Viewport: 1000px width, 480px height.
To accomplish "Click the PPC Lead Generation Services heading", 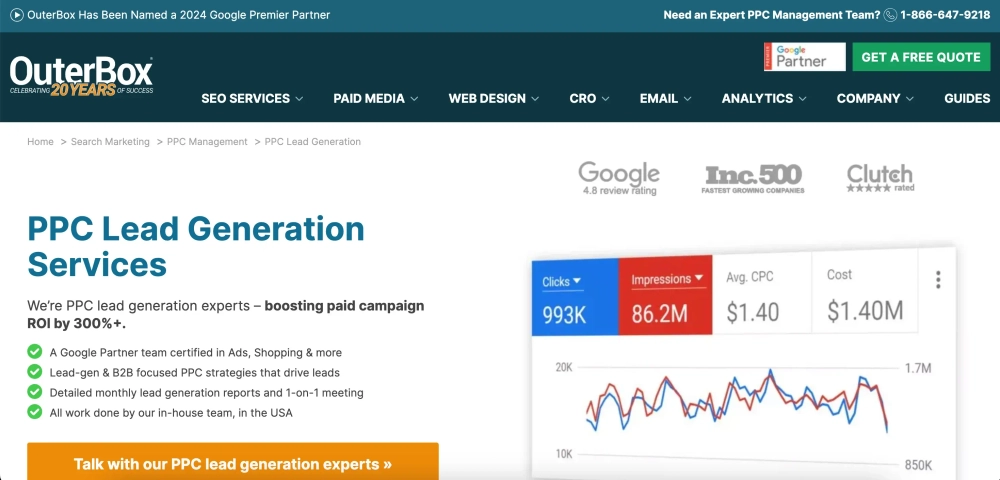I will click(x=196, y=246).
